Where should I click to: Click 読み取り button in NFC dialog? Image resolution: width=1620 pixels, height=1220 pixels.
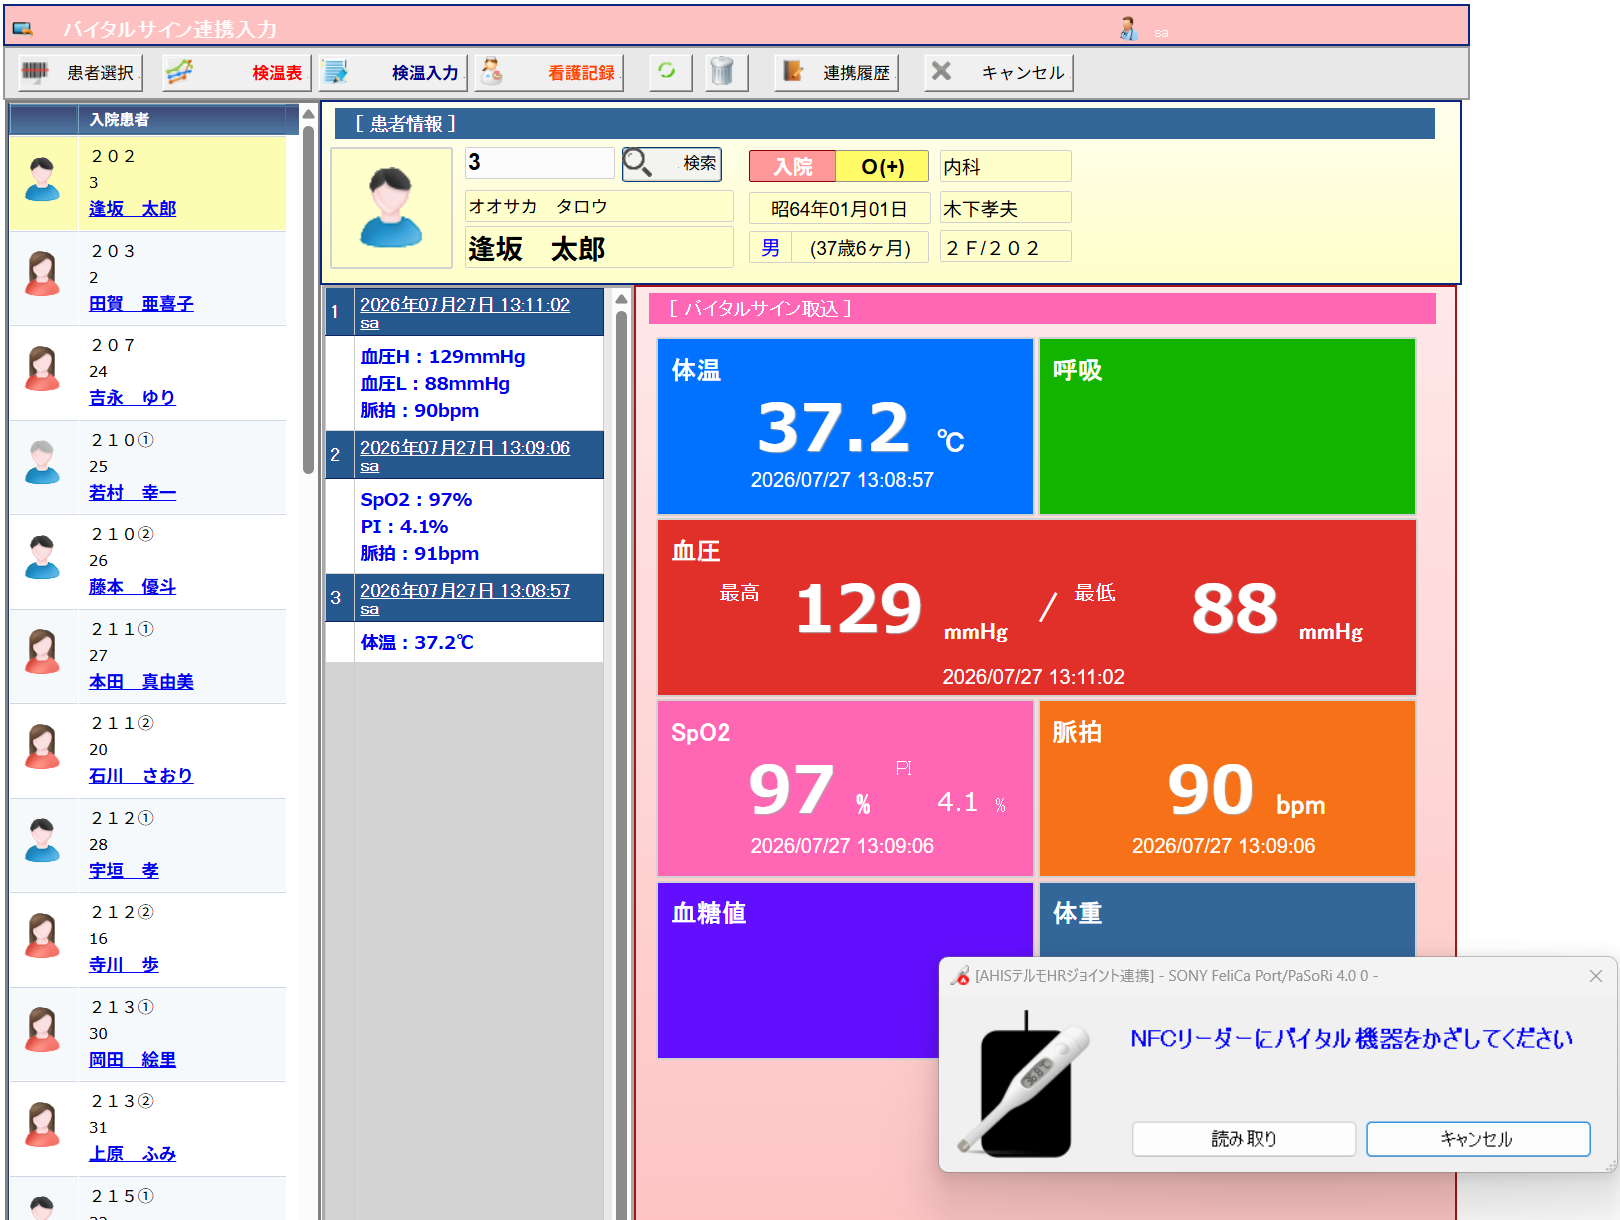[x=1244, y=1139]
